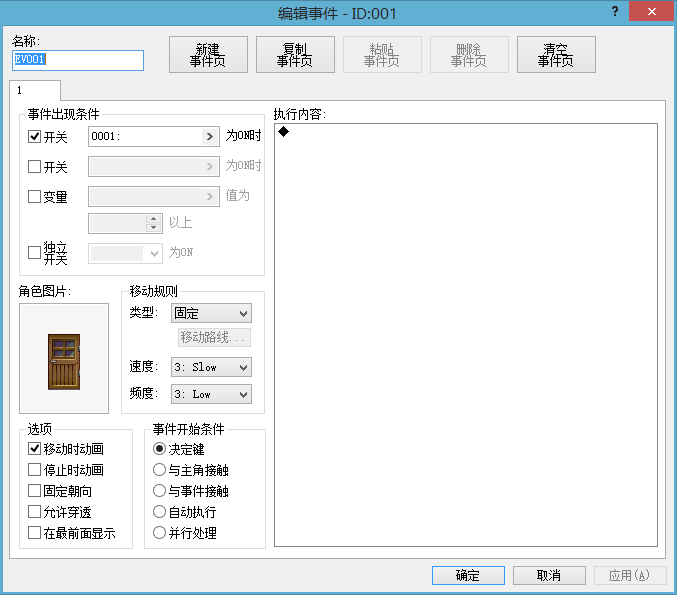Open the 频度 dropdown showing 3: Low
The width and height of the screenshot is (677, 595).
pyautogui.click(x=211, y=394)
